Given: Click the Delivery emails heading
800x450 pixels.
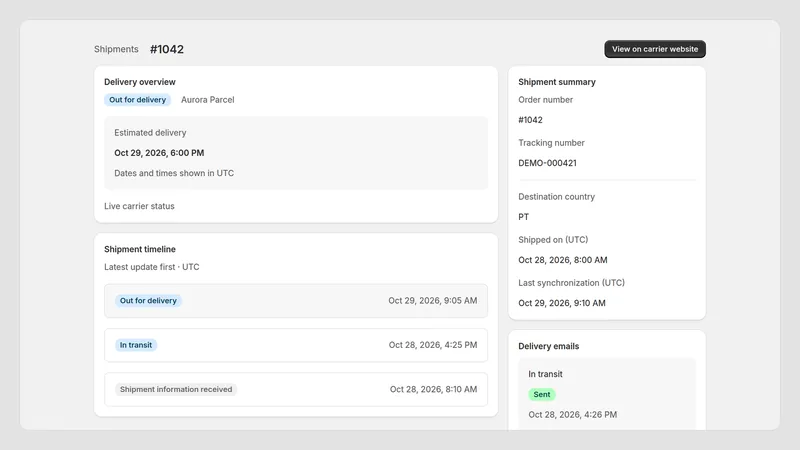Looking at the screenshot, I should [x=548, y=346].
